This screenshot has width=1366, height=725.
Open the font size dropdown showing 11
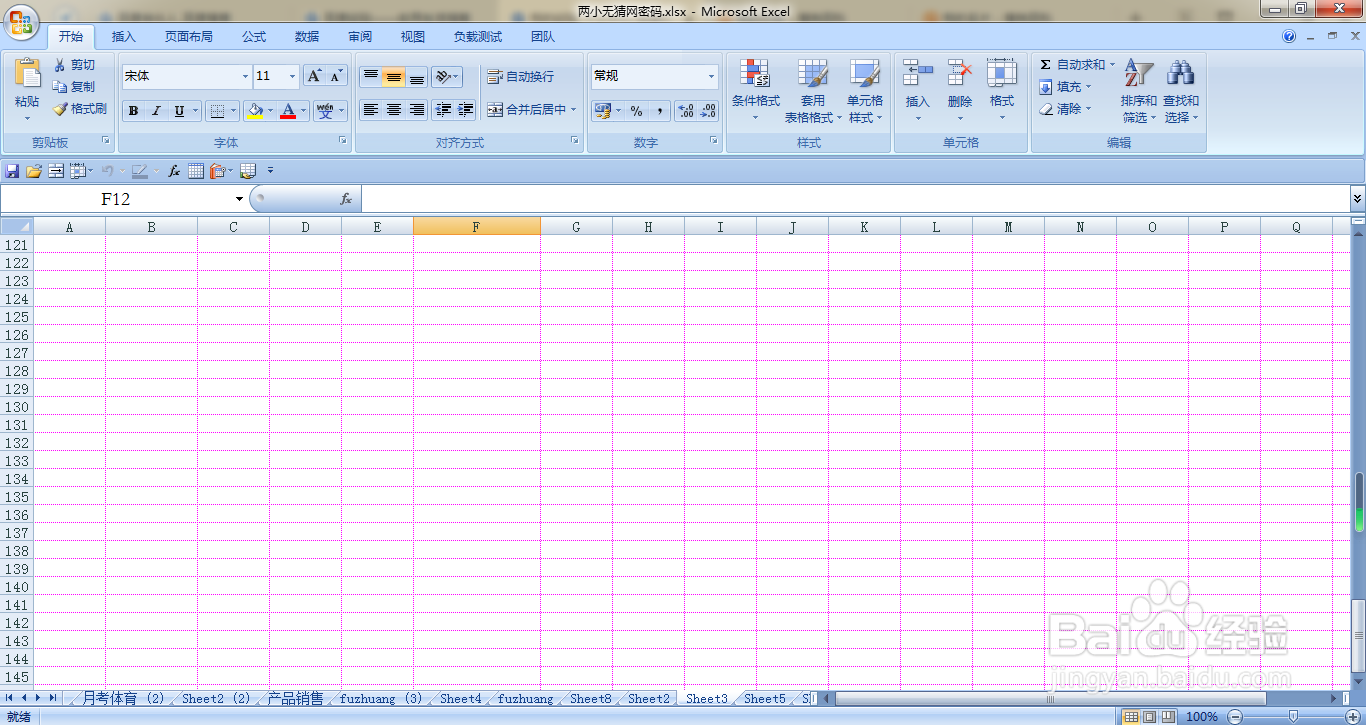pyautogui.click(x=292, y=76)
